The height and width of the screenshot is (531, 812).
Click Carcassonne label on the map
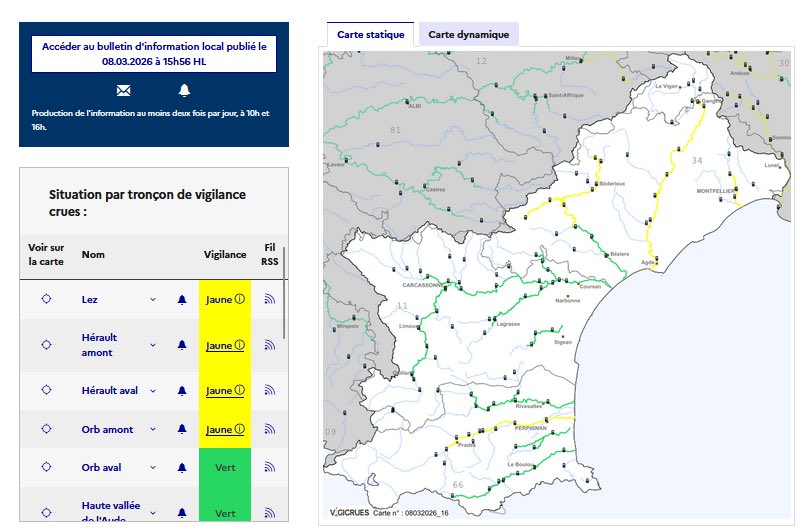coord(423,285)
